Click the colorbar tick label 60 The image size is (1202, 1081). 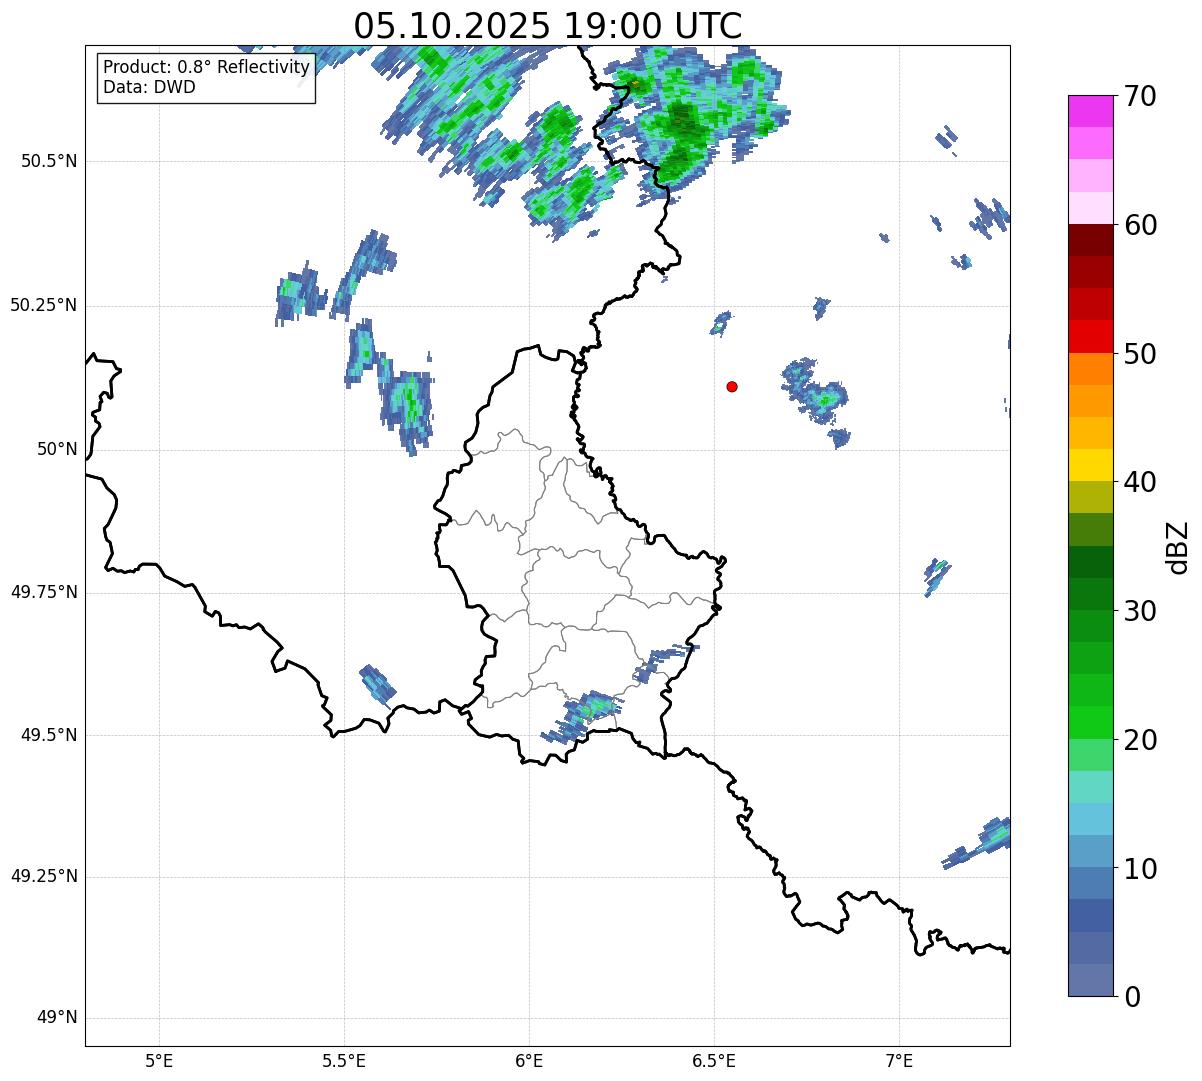1139,225
